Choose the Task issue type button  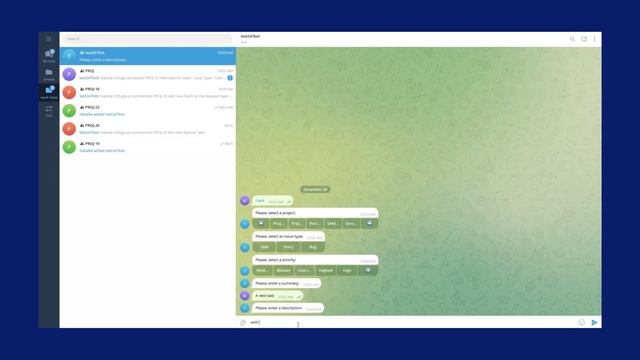click(264, 247)
